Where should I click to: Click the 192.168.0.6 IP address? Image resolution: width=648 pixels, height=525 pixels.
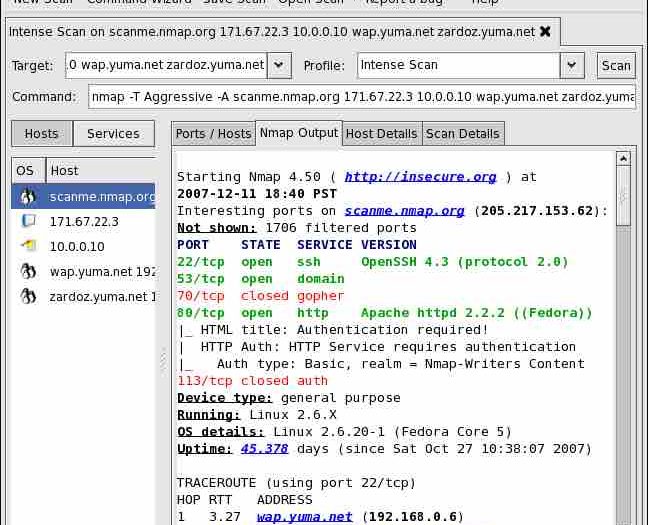(x=413, y=517)
